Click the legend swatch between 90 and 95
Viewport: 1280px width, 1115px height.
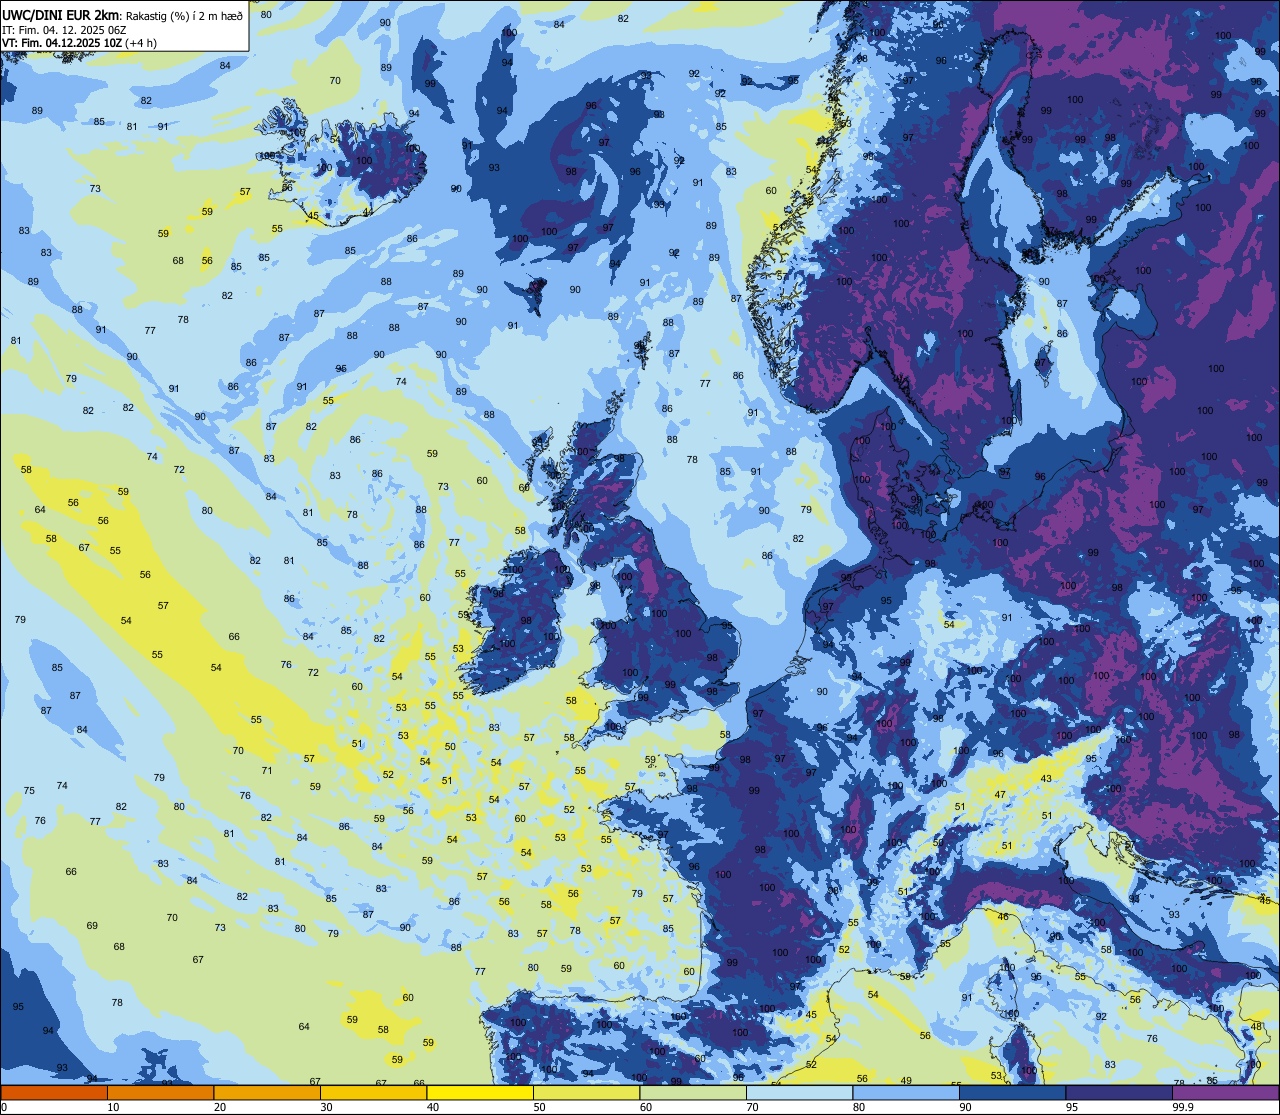pyautogui.click(x=1013, y=1092)
